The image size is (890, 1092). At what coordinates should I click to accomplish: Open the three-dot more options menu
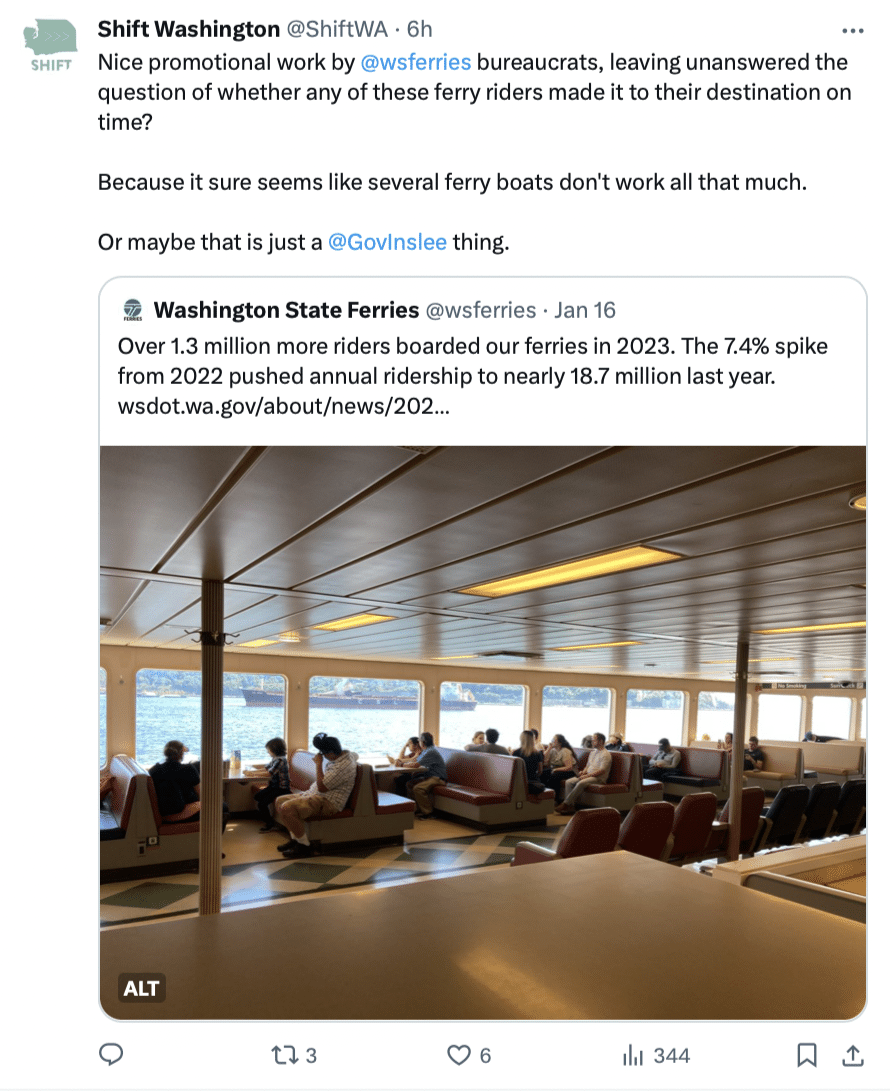point(852,31)
